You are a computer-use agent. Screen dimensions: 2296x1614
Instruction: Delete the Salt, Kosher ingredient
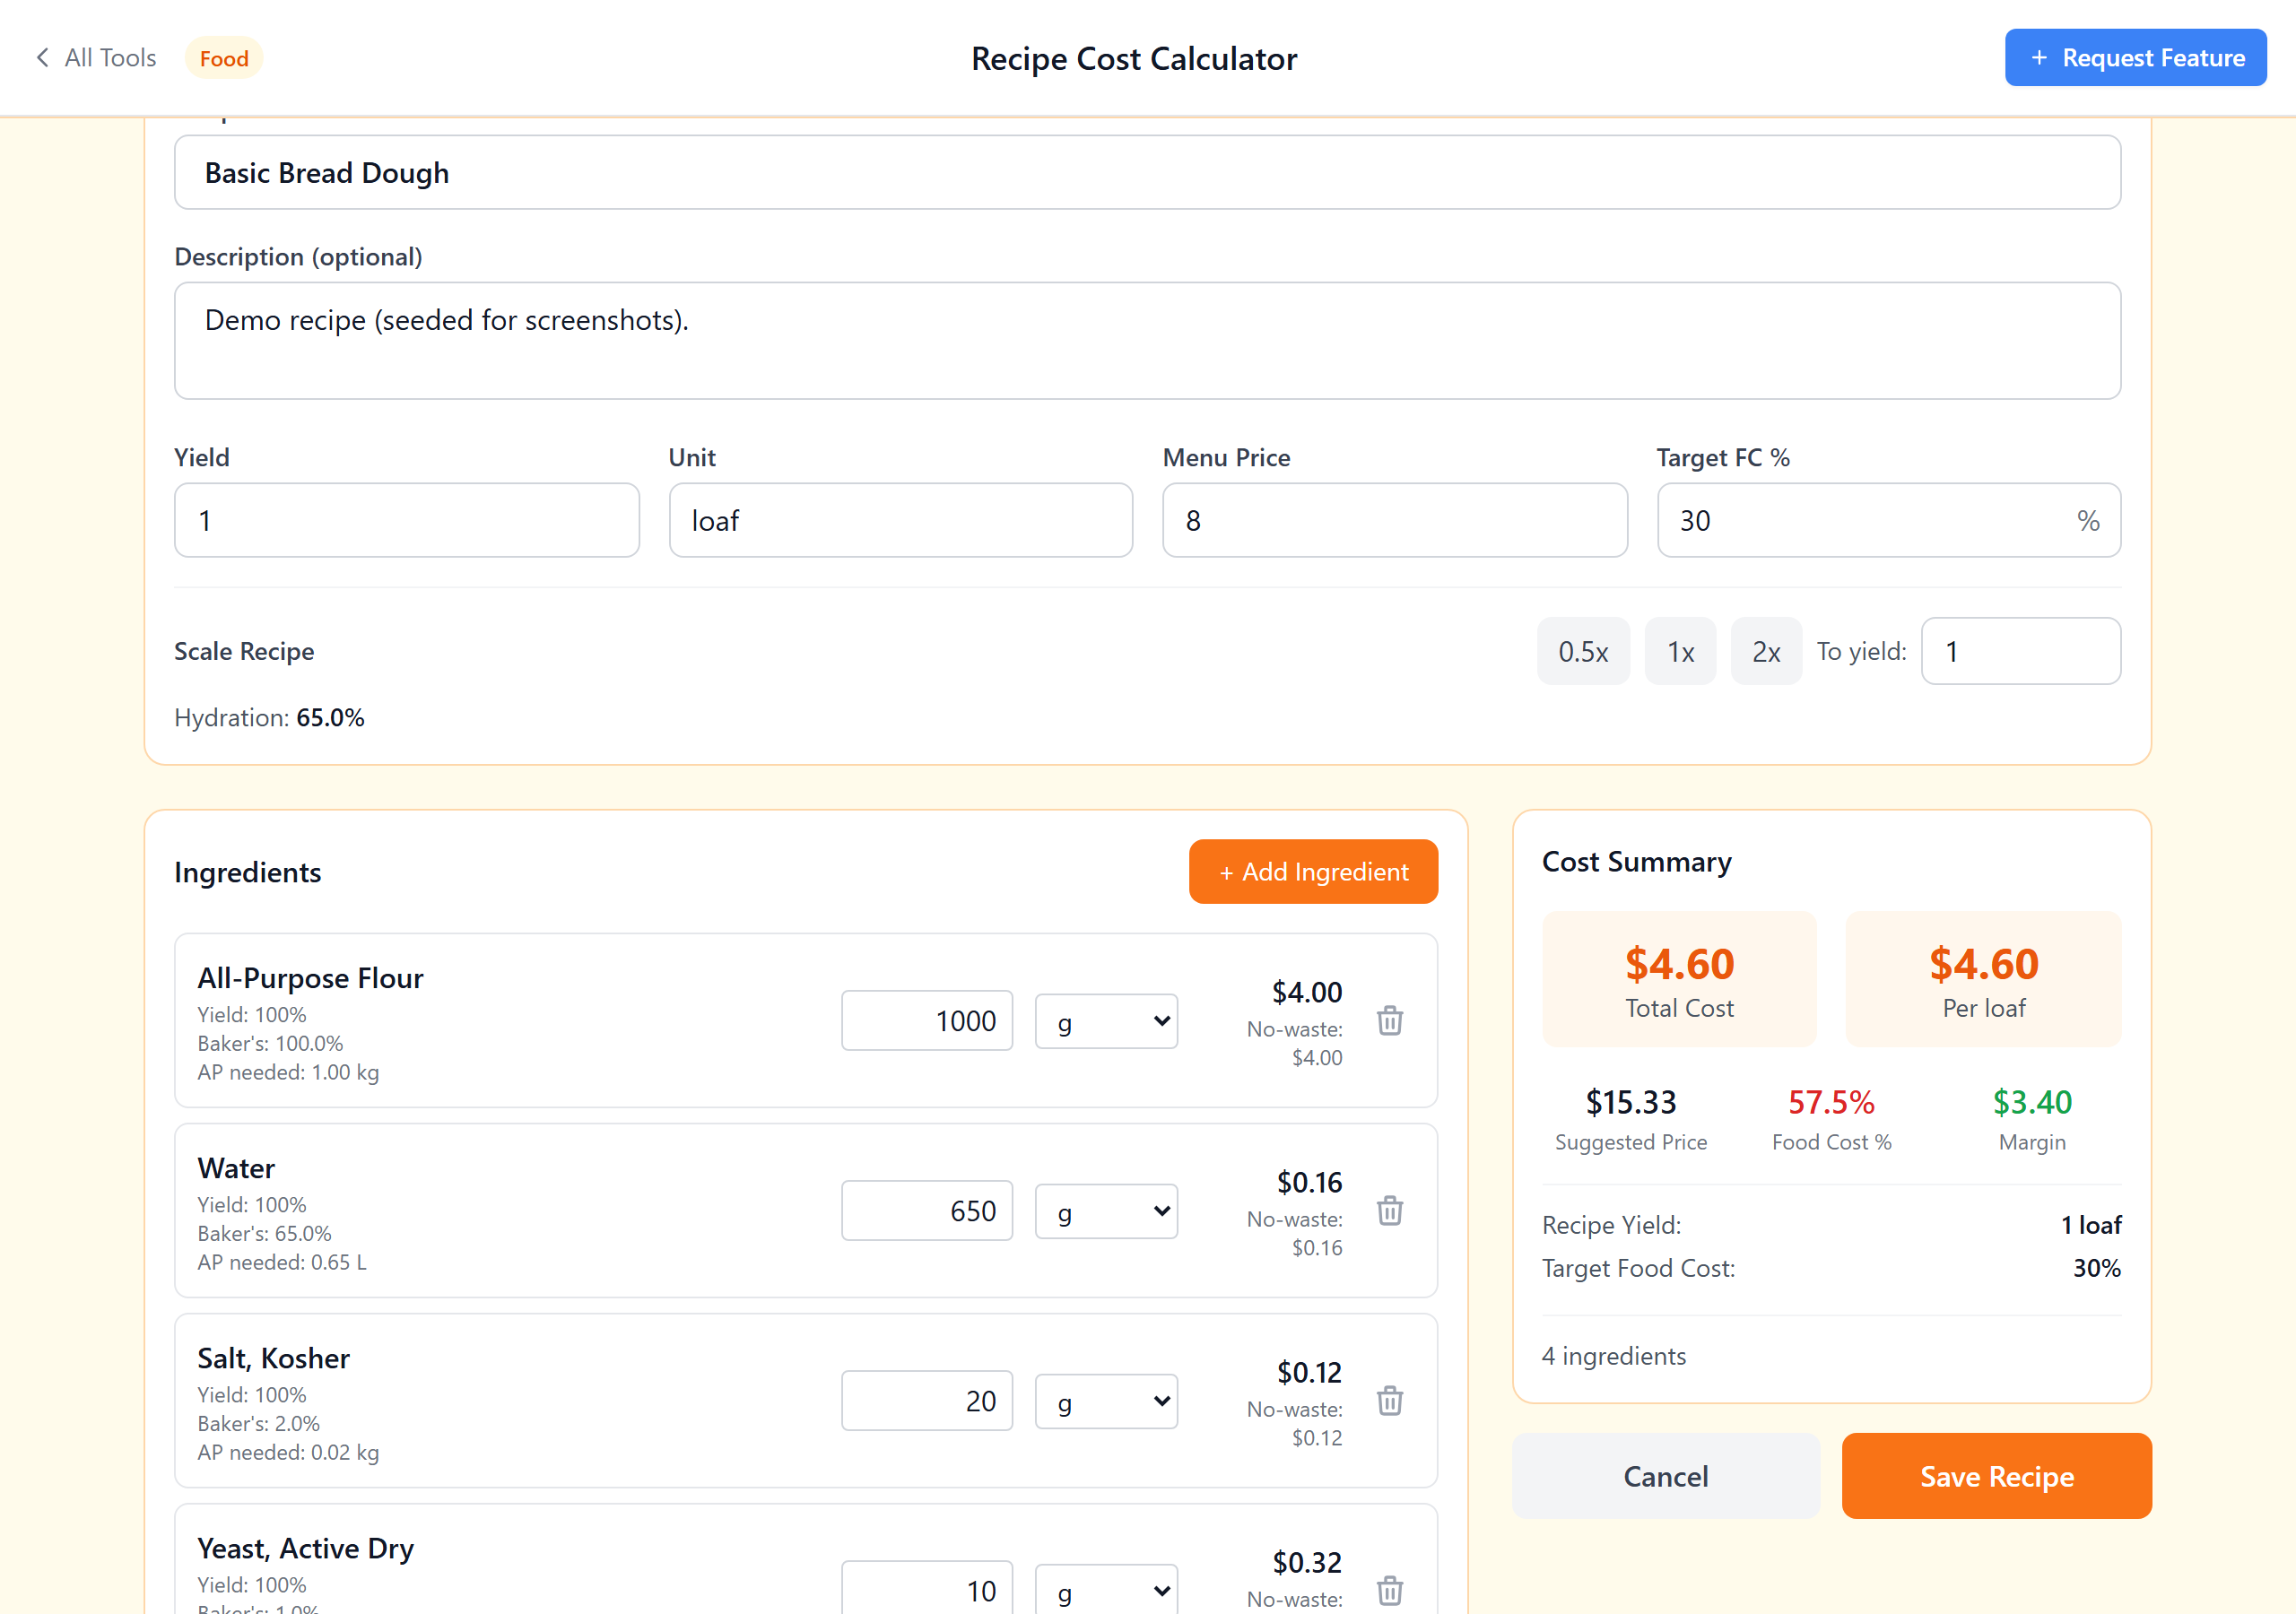tap(1390, 1401)
